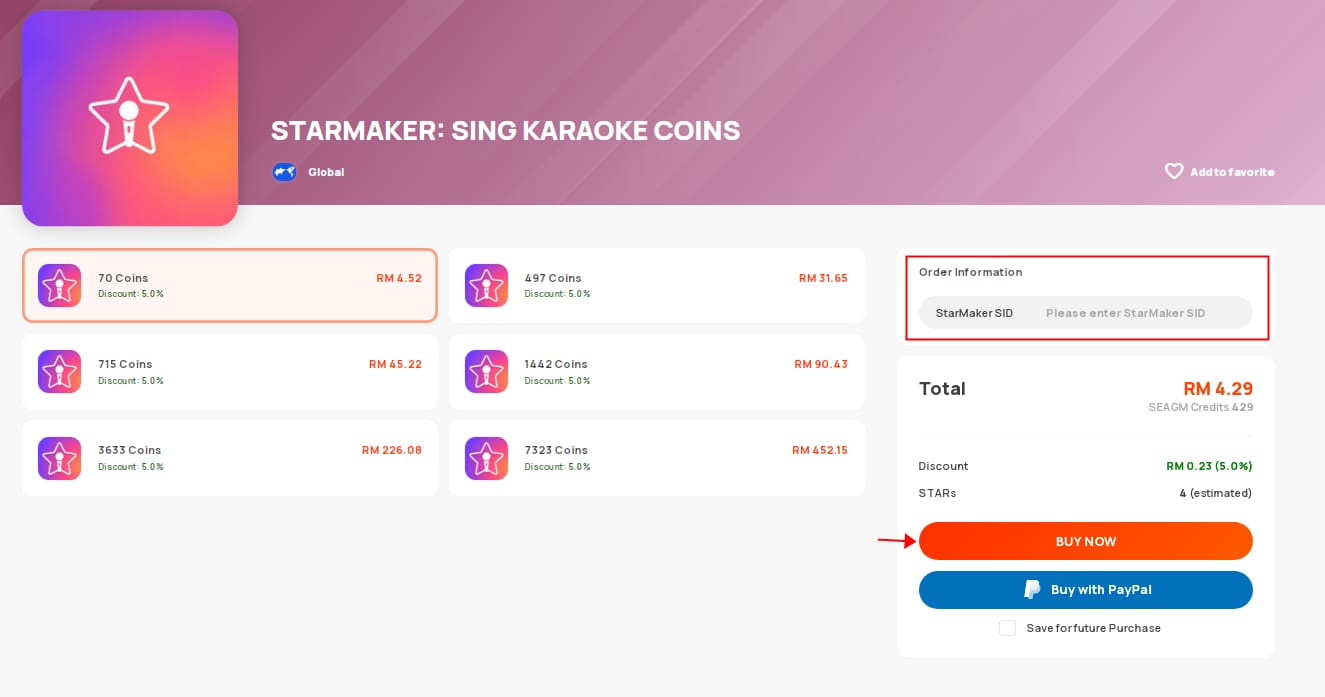Select the 1442 Coins package
The width and height of the screenshot is (1325, 697).
[656, 371]
